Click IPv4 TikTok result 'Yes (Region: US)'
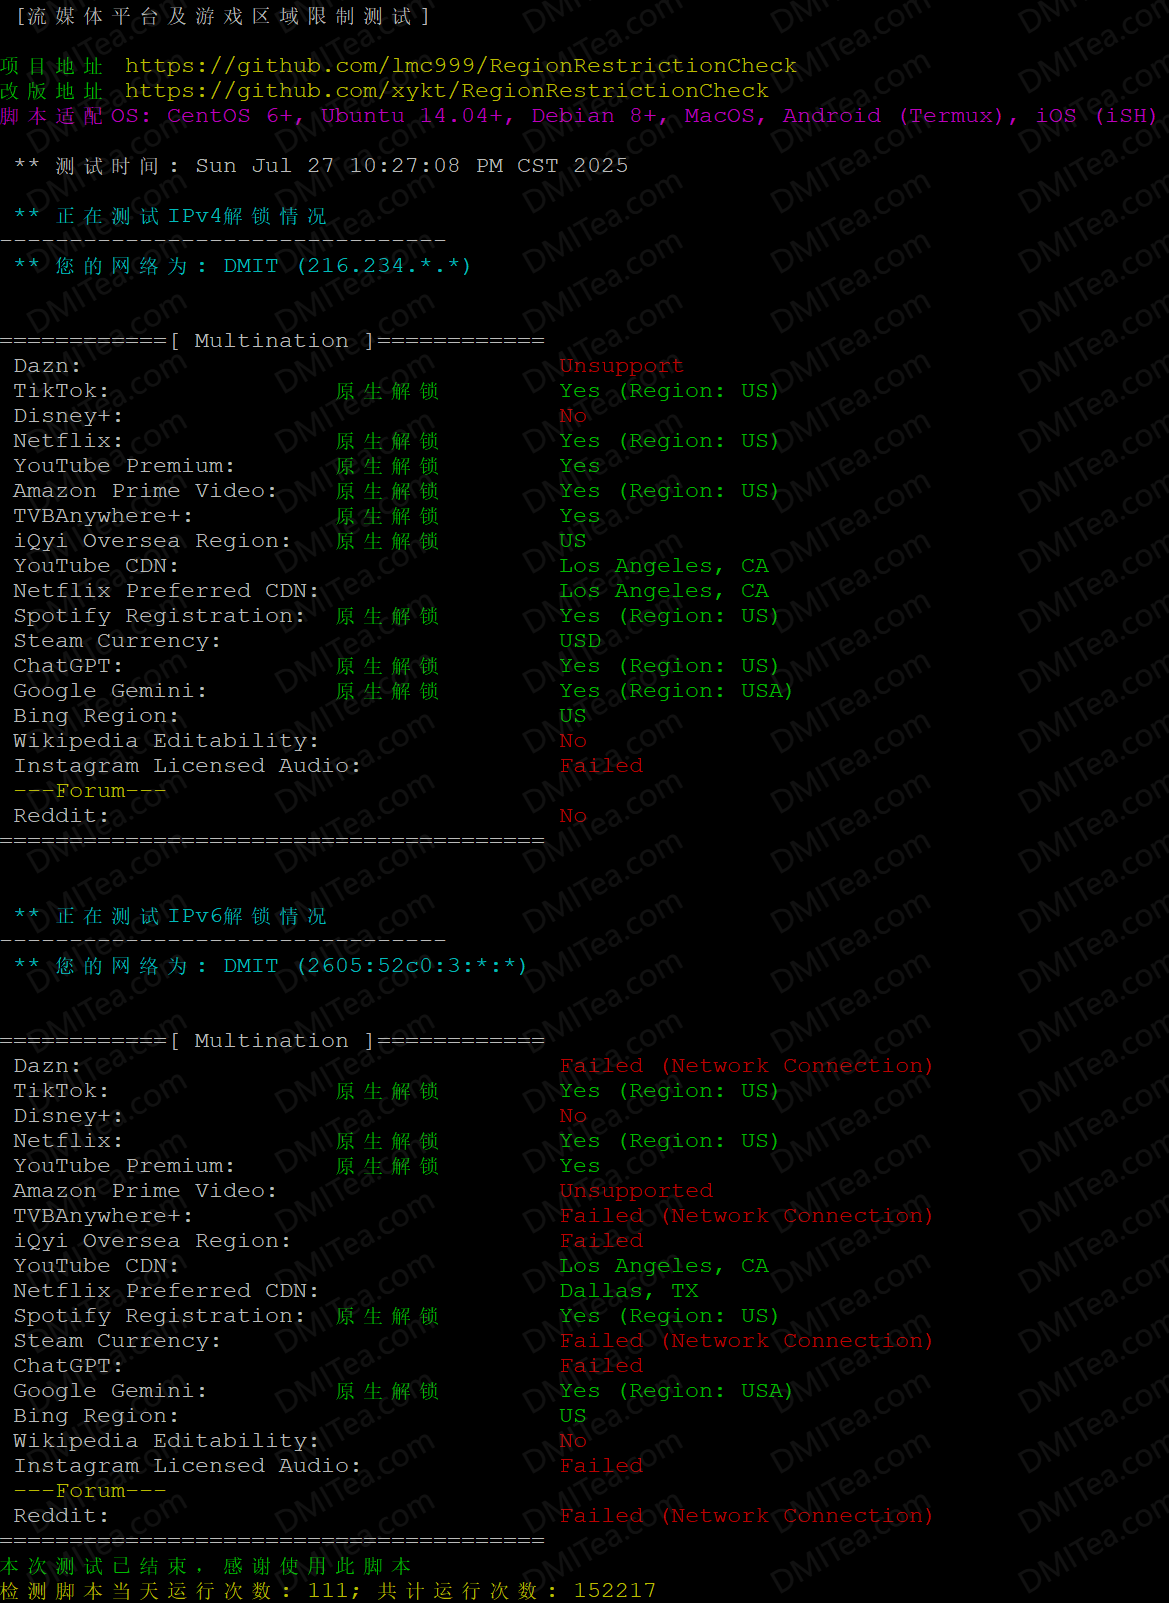 669,391
